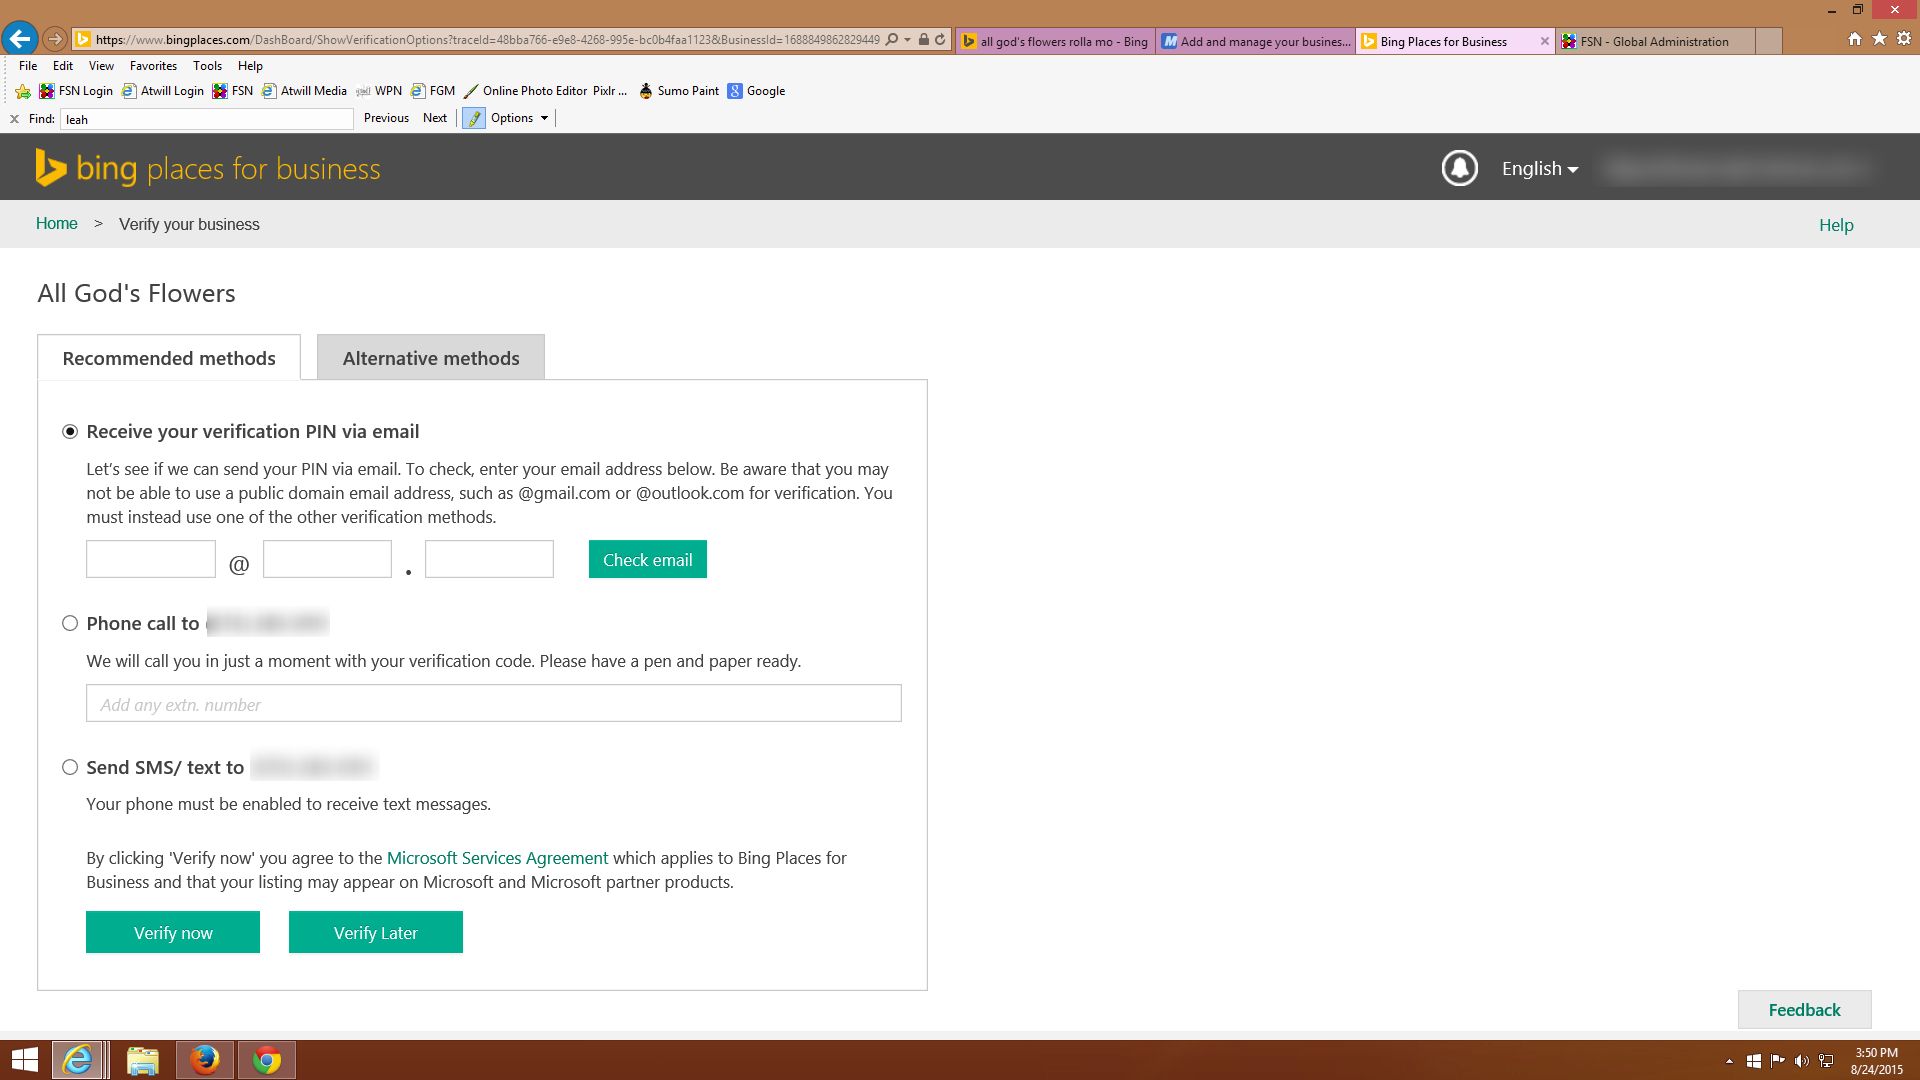Open the IE tools gear icon
This screenshot has height=1080, width=1920.
(1903, 39)
